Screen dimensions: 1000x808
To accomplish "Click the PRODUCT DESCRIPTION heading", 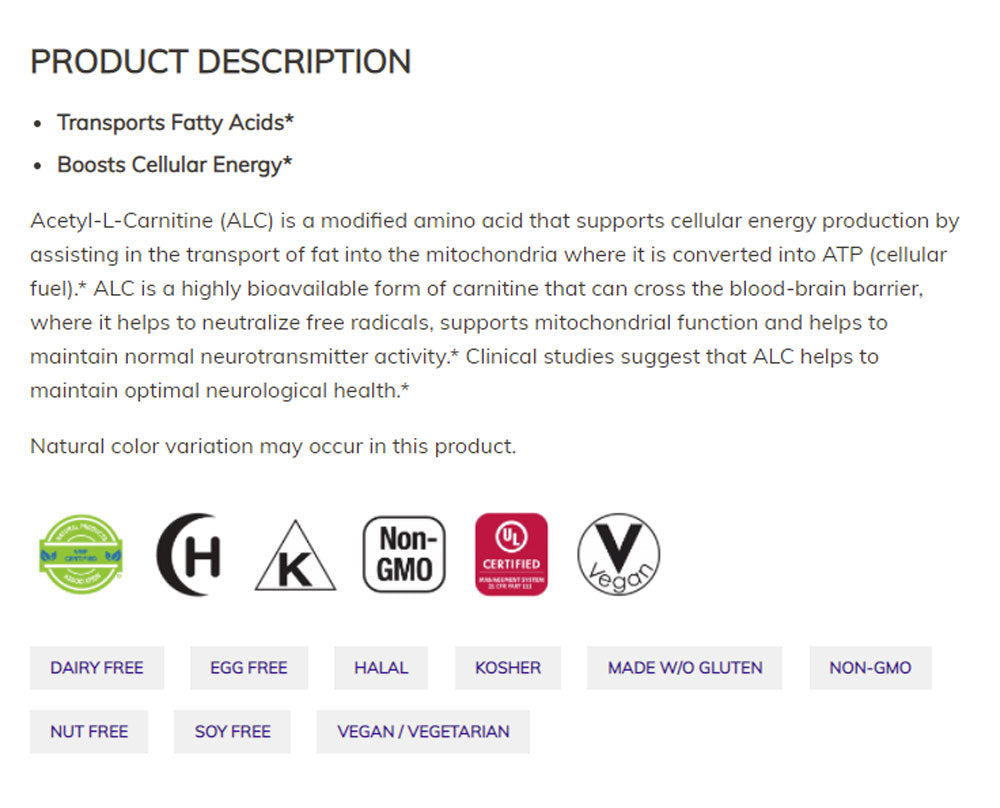I will (220, 62).
